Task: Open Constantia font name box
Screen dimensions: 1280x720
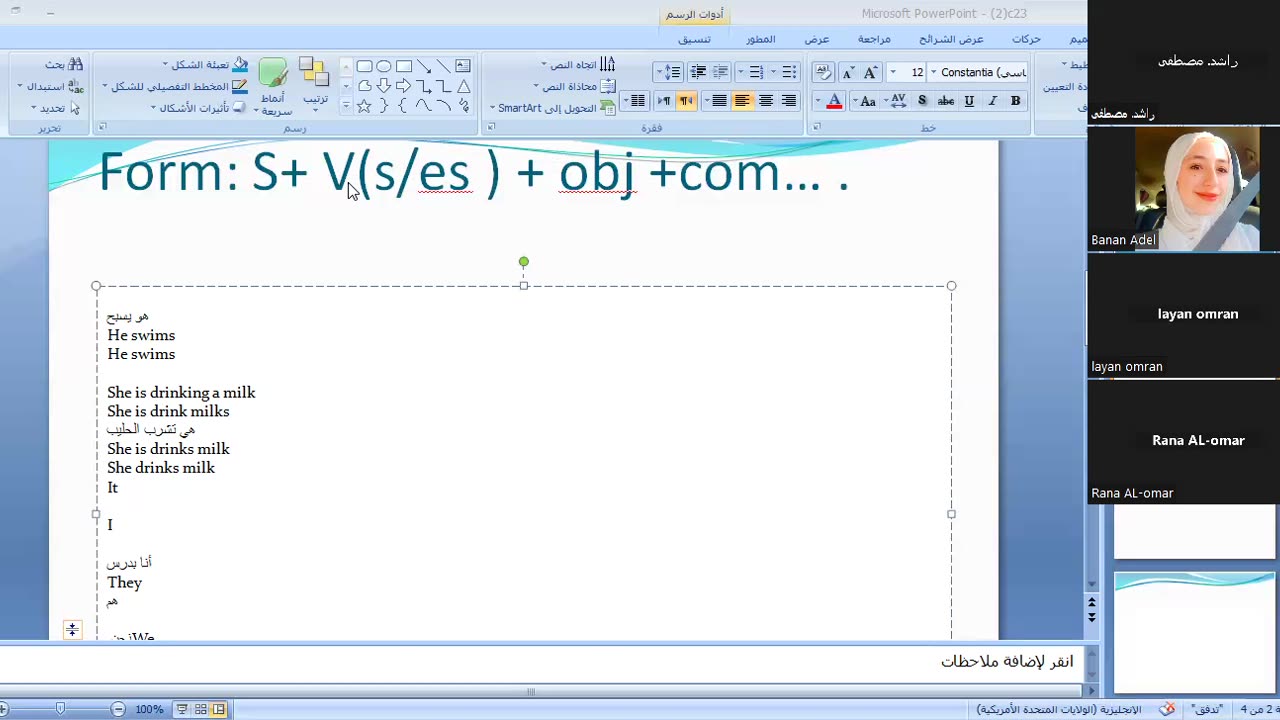Action: [x=978, y=72]
